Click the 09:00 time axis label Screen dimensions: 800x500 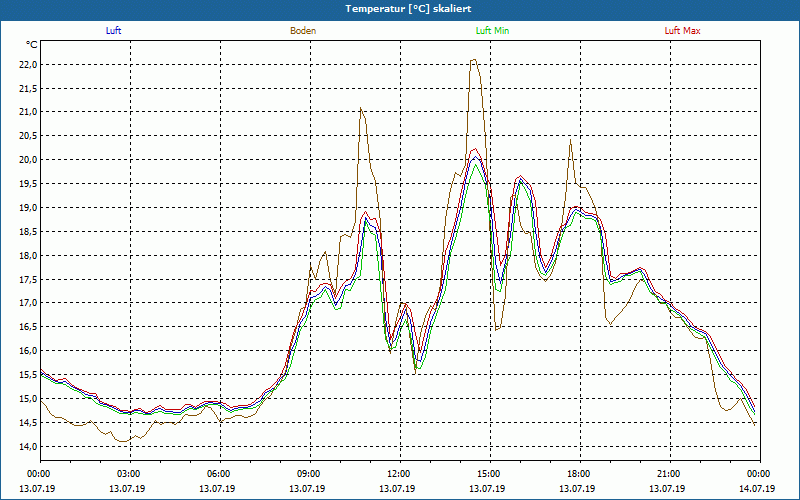click(307, 474)
